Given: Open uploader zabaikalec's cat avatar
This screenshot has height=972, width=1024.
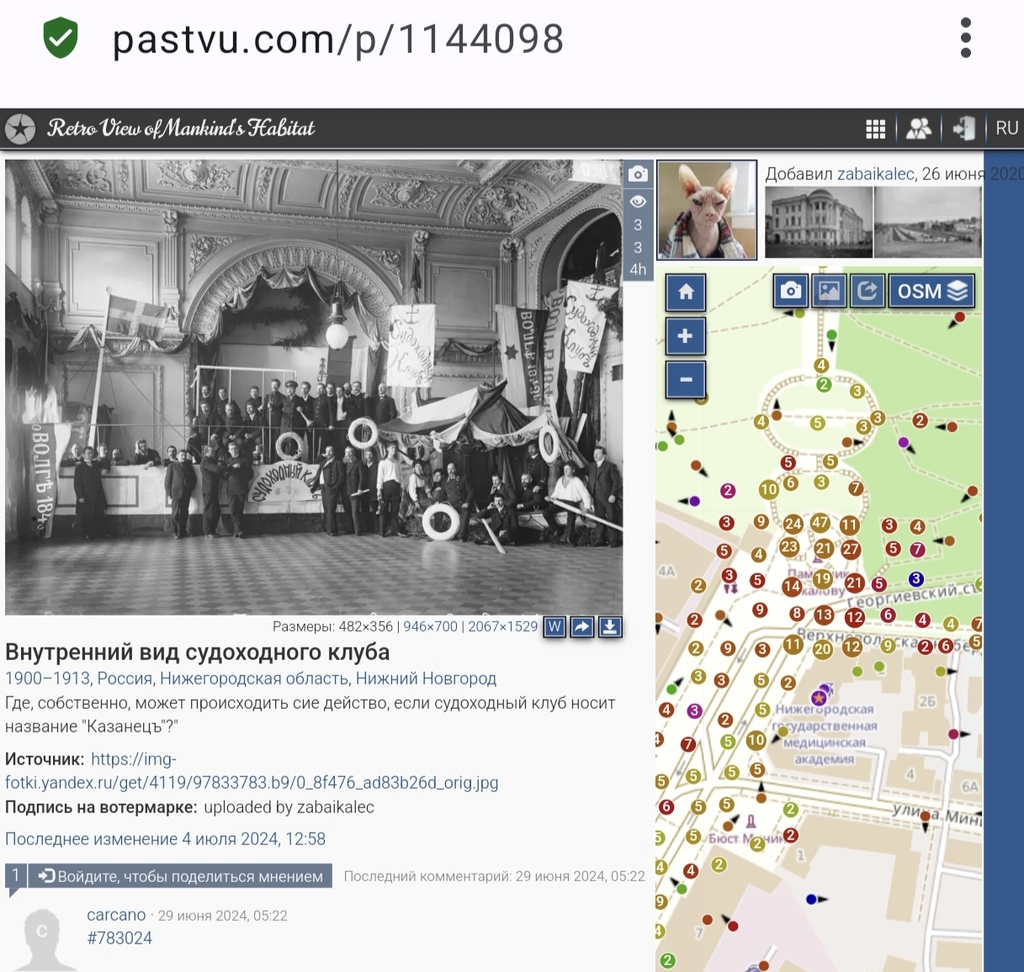Looking at the screenshot, I should click(706, 210).
